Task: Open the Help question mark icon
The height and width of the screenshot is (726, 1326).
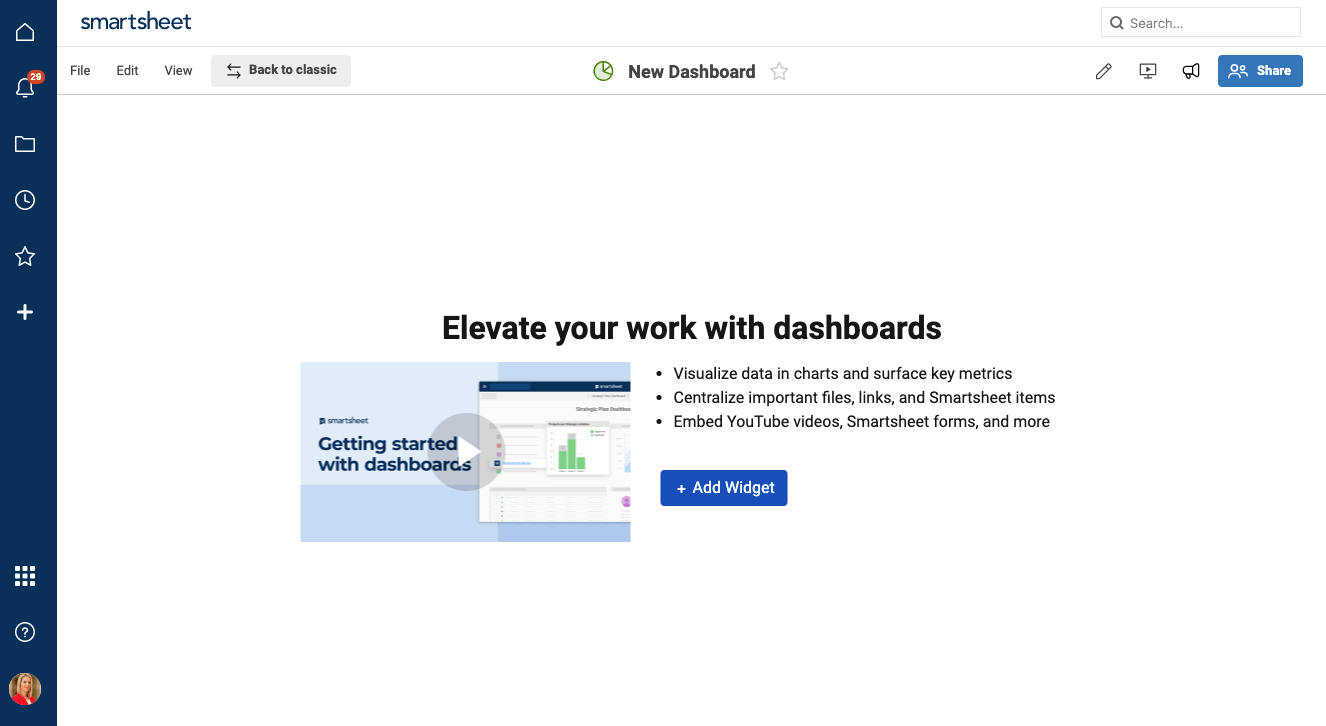Action: pyautogui.click(x=25, y=632)
